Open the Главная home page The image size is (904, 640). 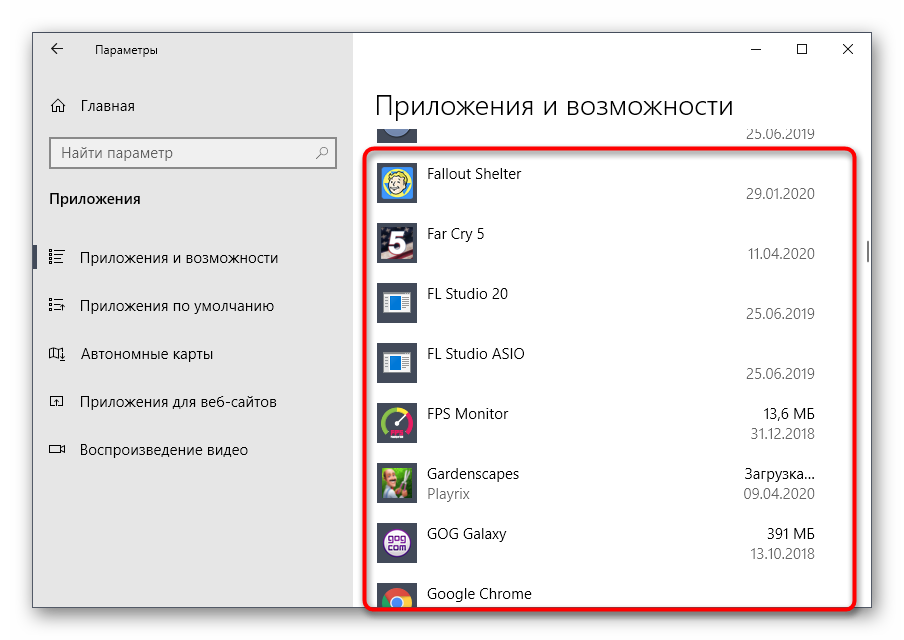point(107,106)
